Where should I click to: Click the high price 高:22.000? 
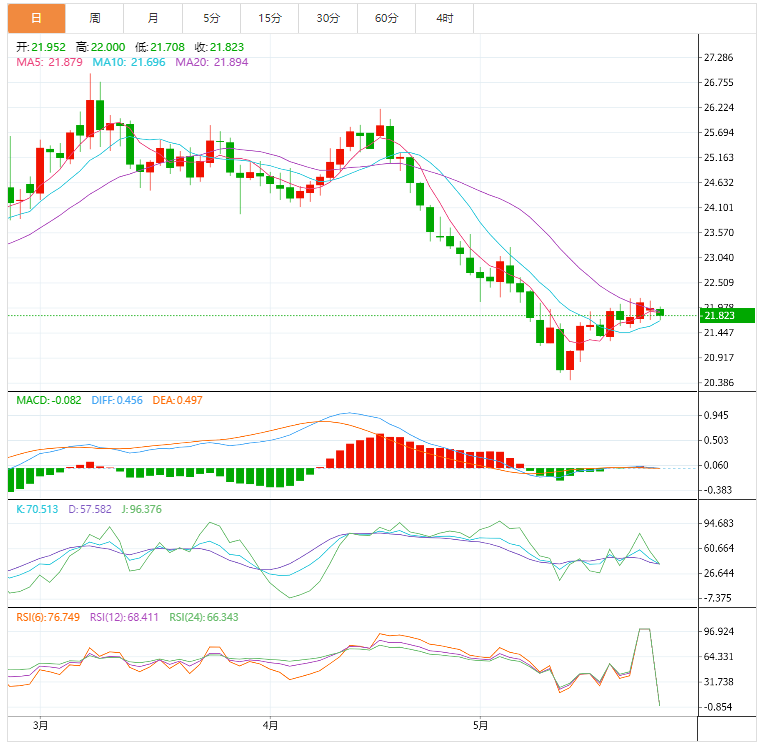coord(100,47)
